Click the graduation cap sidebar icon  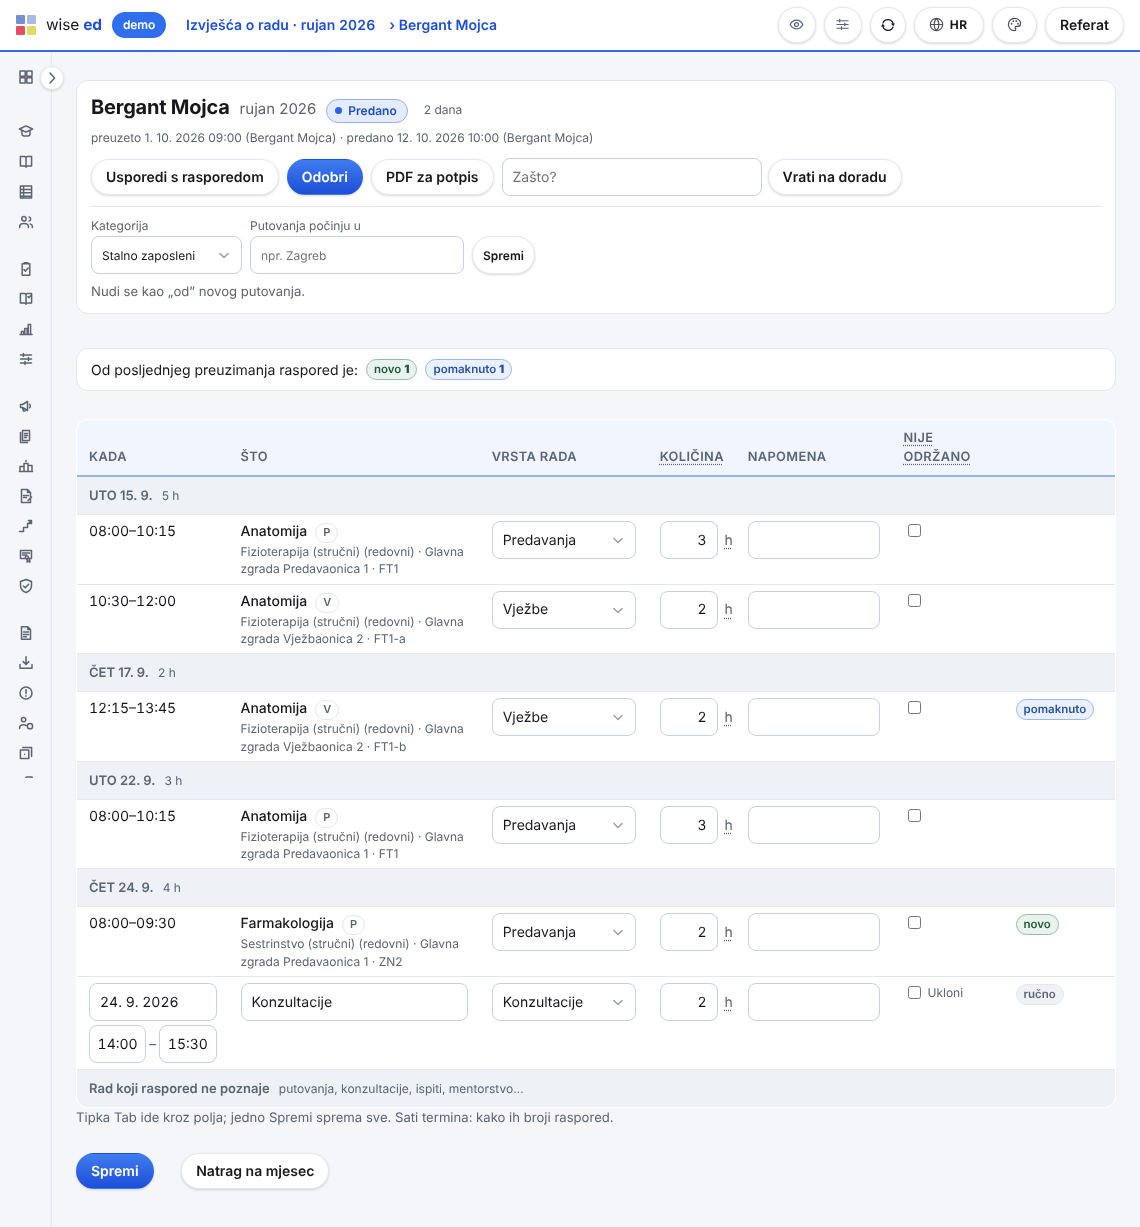pyautogui.click(x=26, y=131)
